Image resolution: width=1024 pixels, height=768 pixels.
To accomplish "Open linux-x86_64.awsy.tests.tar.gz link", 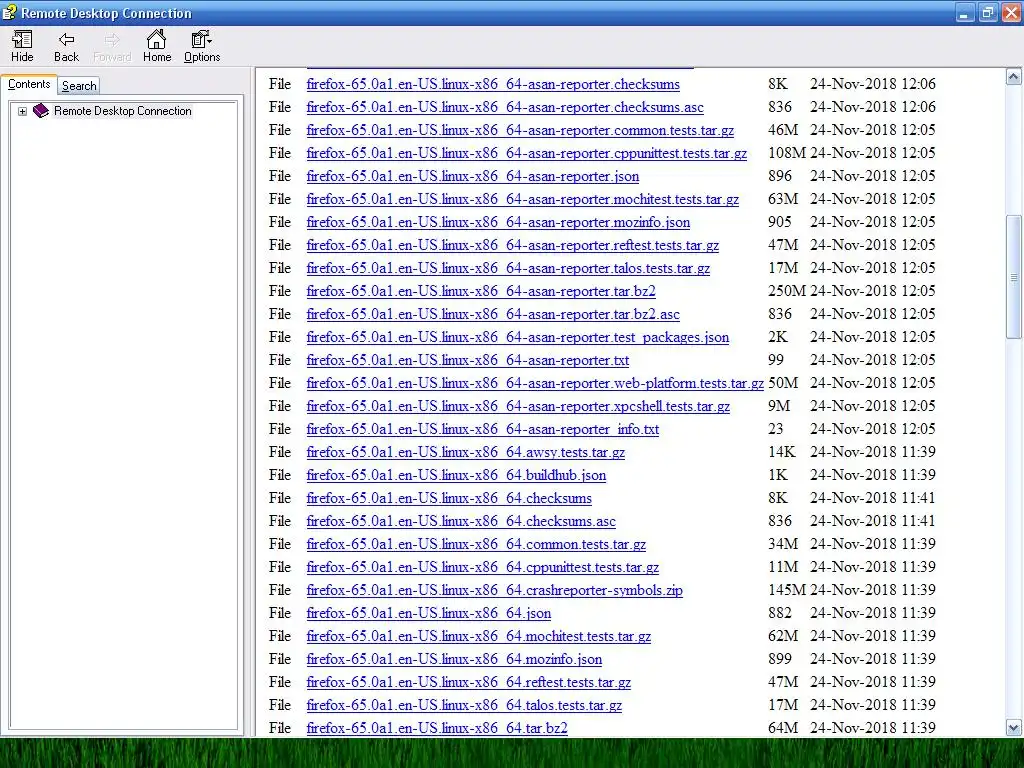I will tap(466, 452).
